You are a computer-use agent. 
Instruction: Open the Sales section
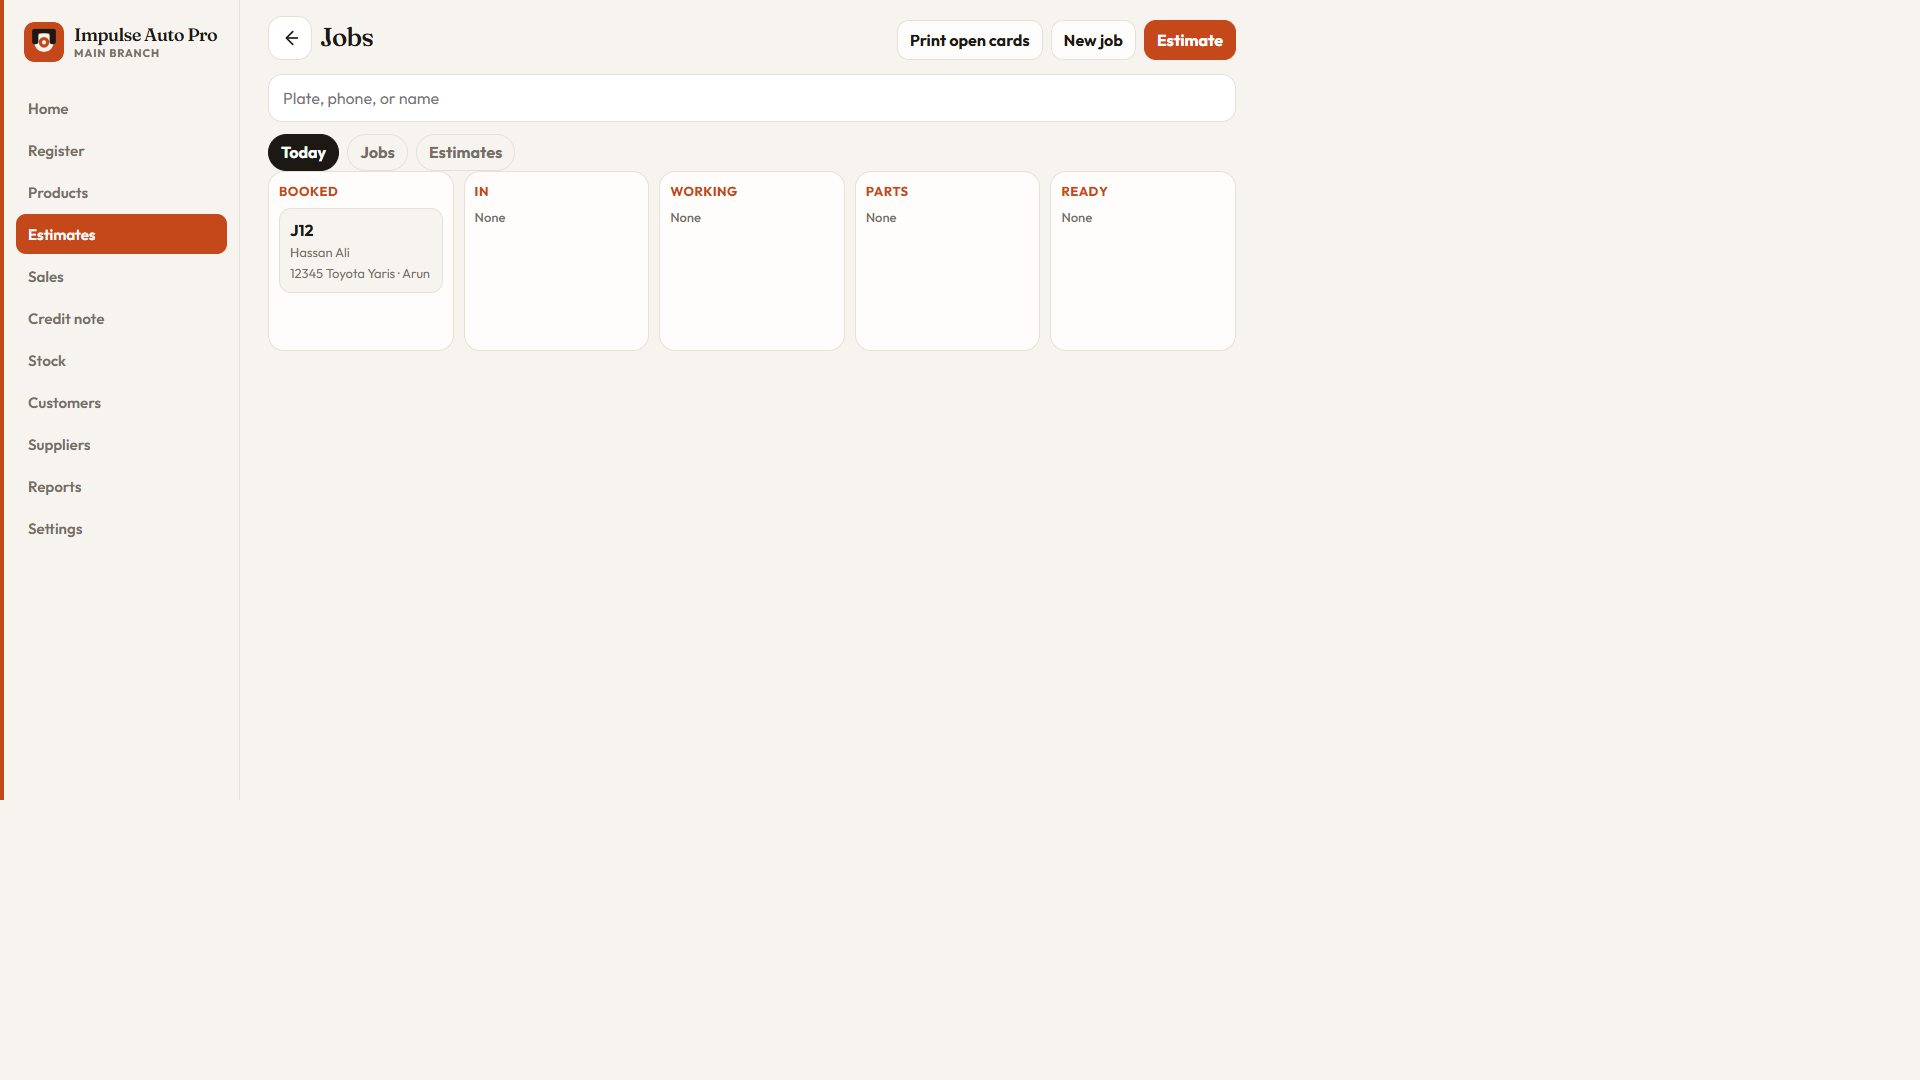(x=121, y=276)
